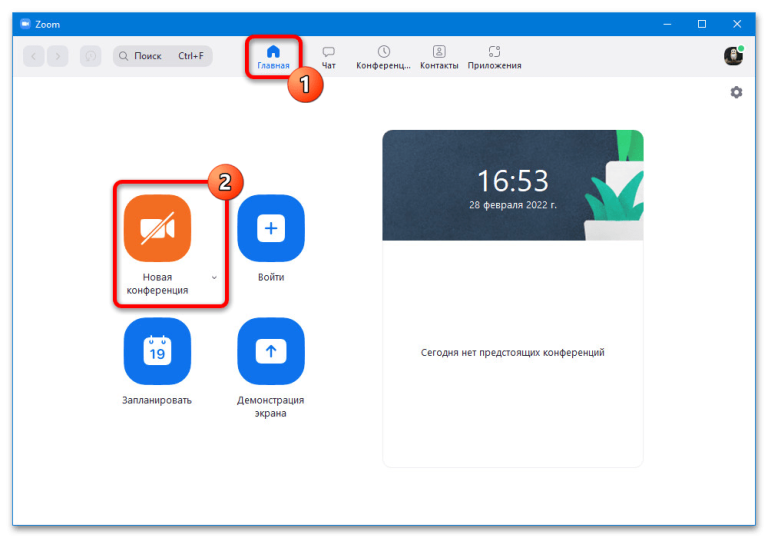Image resolution: width=768 pixels, height=538 pixels.
Task: Switch to the Контакты tab
Action: 439,57
